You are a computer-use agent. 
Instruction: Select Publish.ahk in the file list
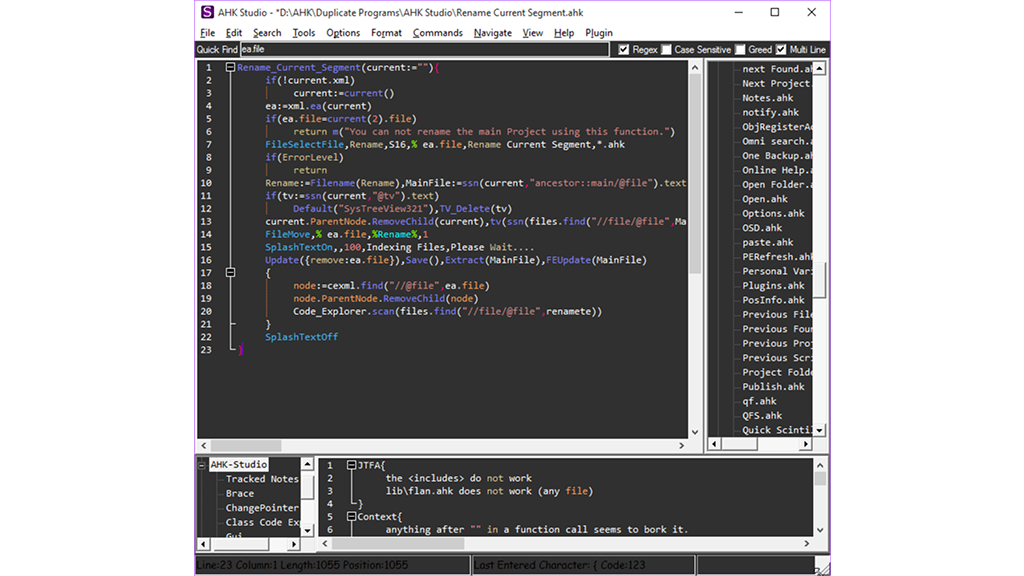pos(773,387)
